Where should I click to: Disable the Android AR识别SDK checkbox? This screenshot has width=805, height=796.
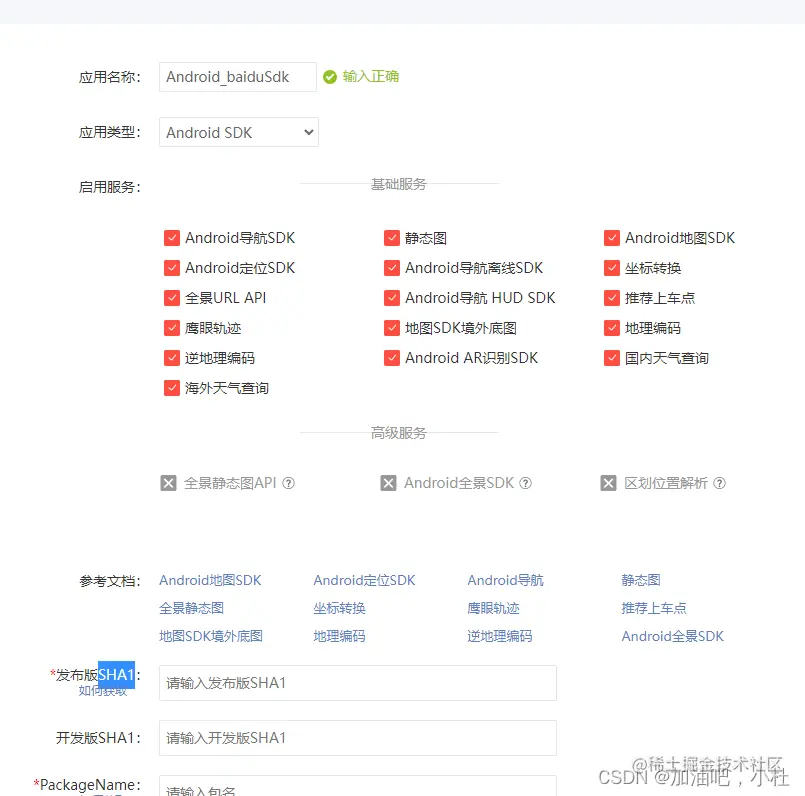(x=392, y=358)
